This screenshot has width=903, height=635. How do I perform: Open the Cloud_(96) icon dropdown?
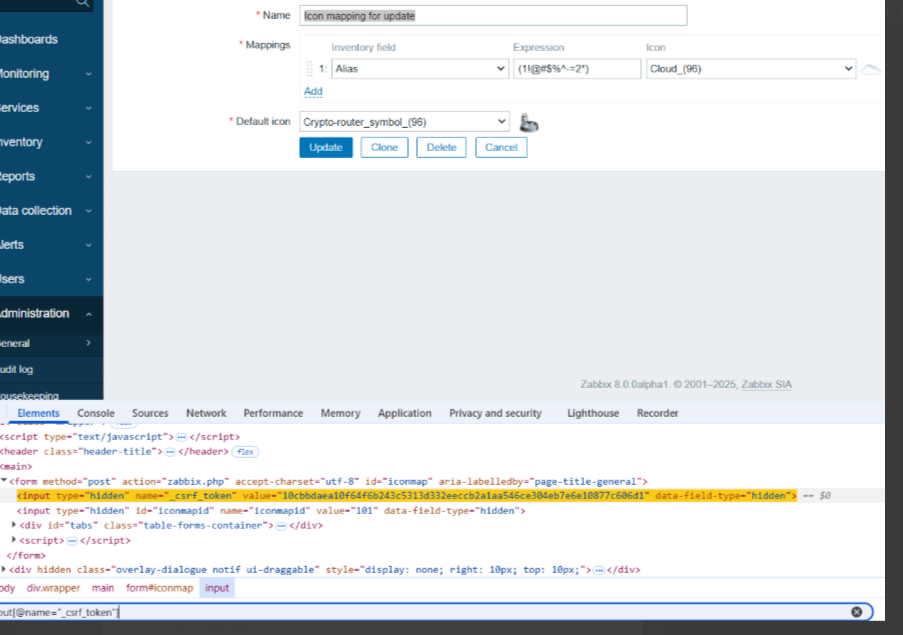coord(751,69)
